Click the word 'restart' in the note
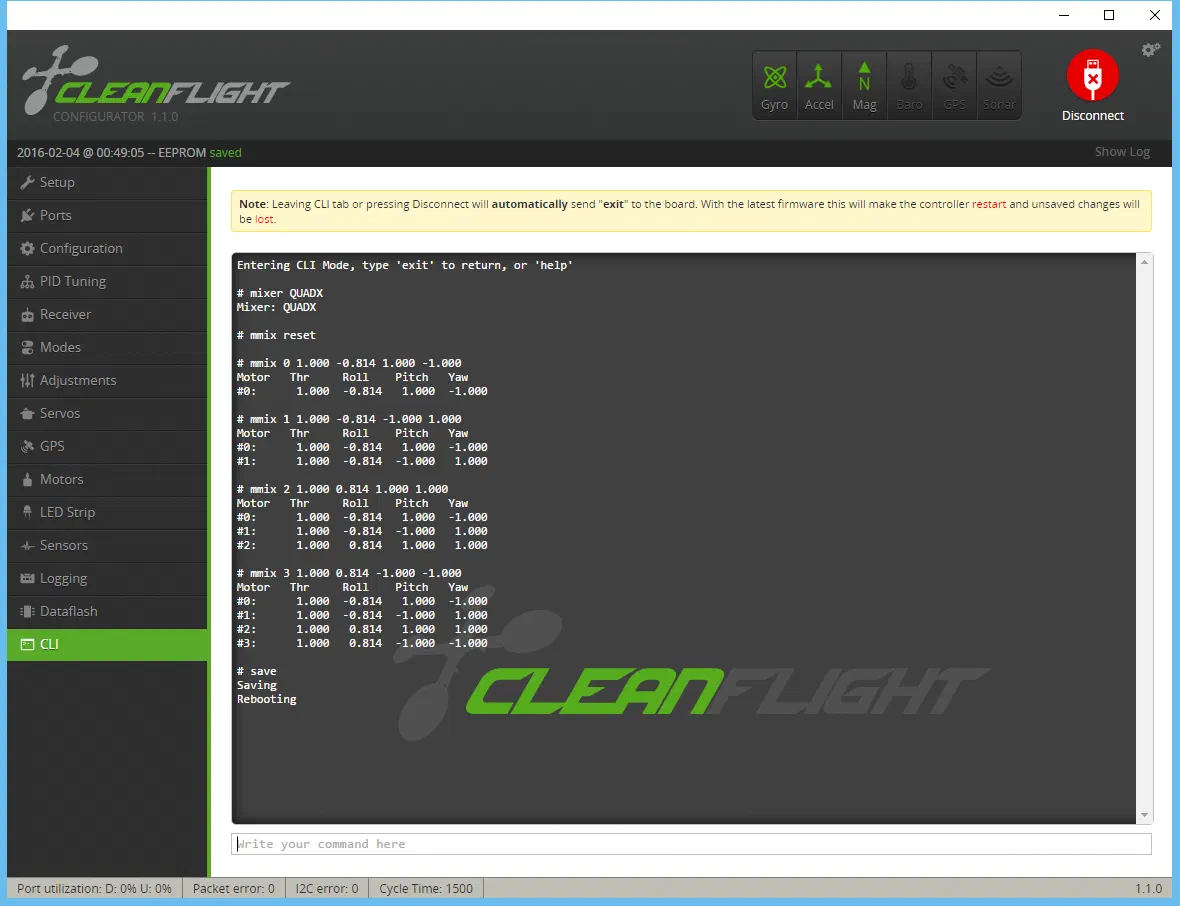Screen dimensions: 1180x906 989,204
